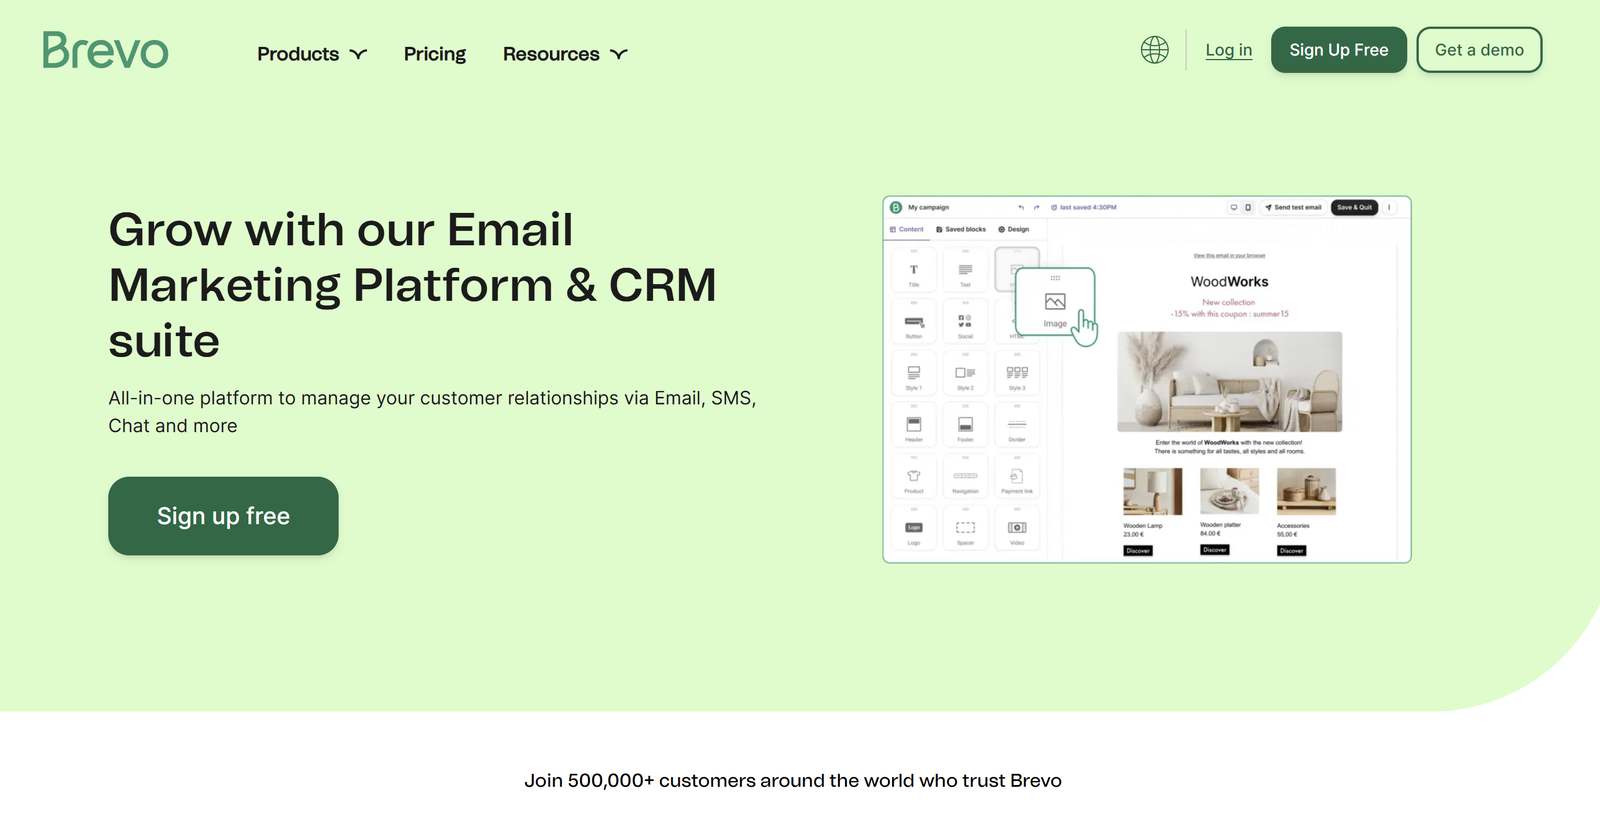This screenshot has width=1600, height=829.
Task: Select the Social block in editor preview
Action: click(965, 322)
